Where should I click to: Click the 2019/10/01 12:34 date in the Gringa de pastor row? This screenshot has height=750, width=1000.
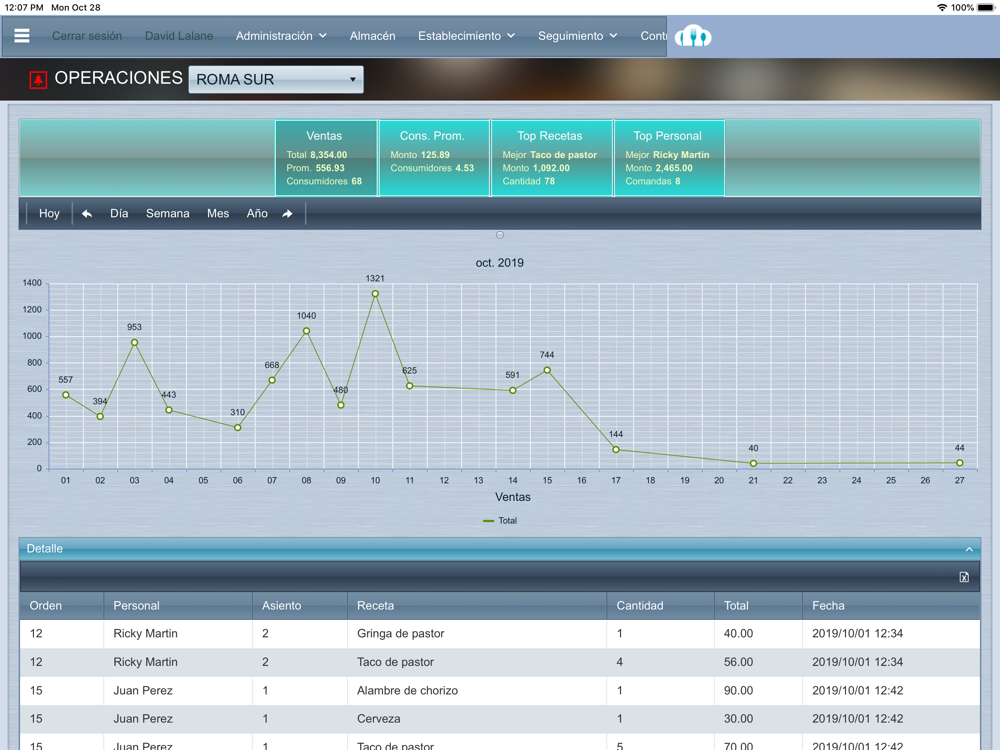coord(858,634)
